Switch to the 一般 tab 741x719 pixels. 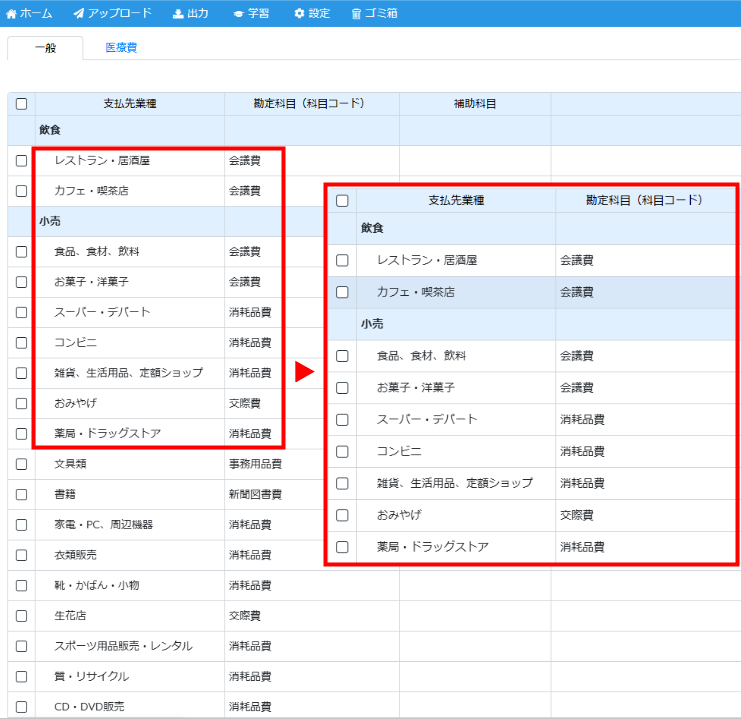pos(45,48)
